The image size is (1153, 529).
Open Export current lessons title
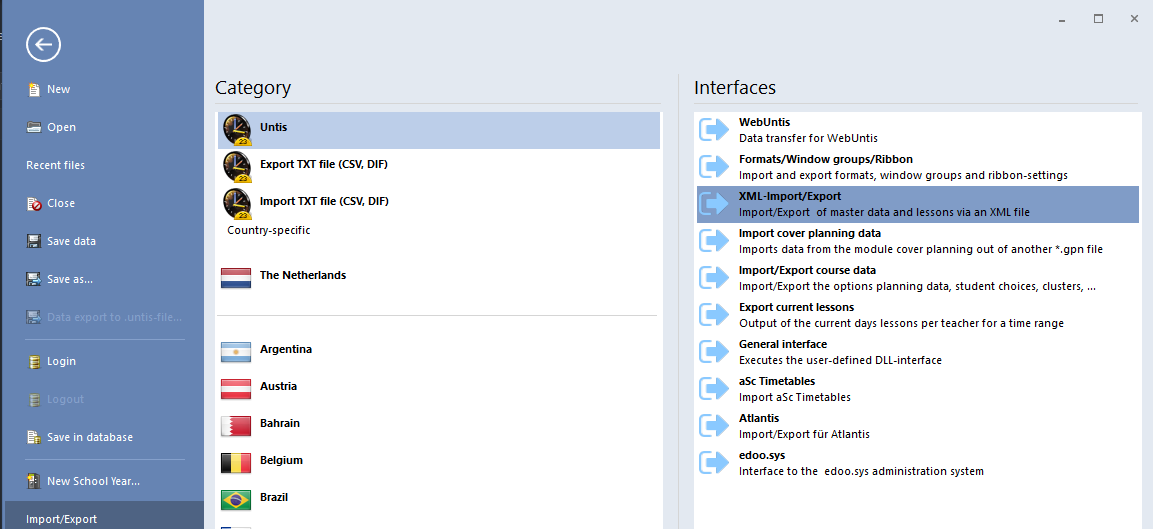click(x=796, y=307)
